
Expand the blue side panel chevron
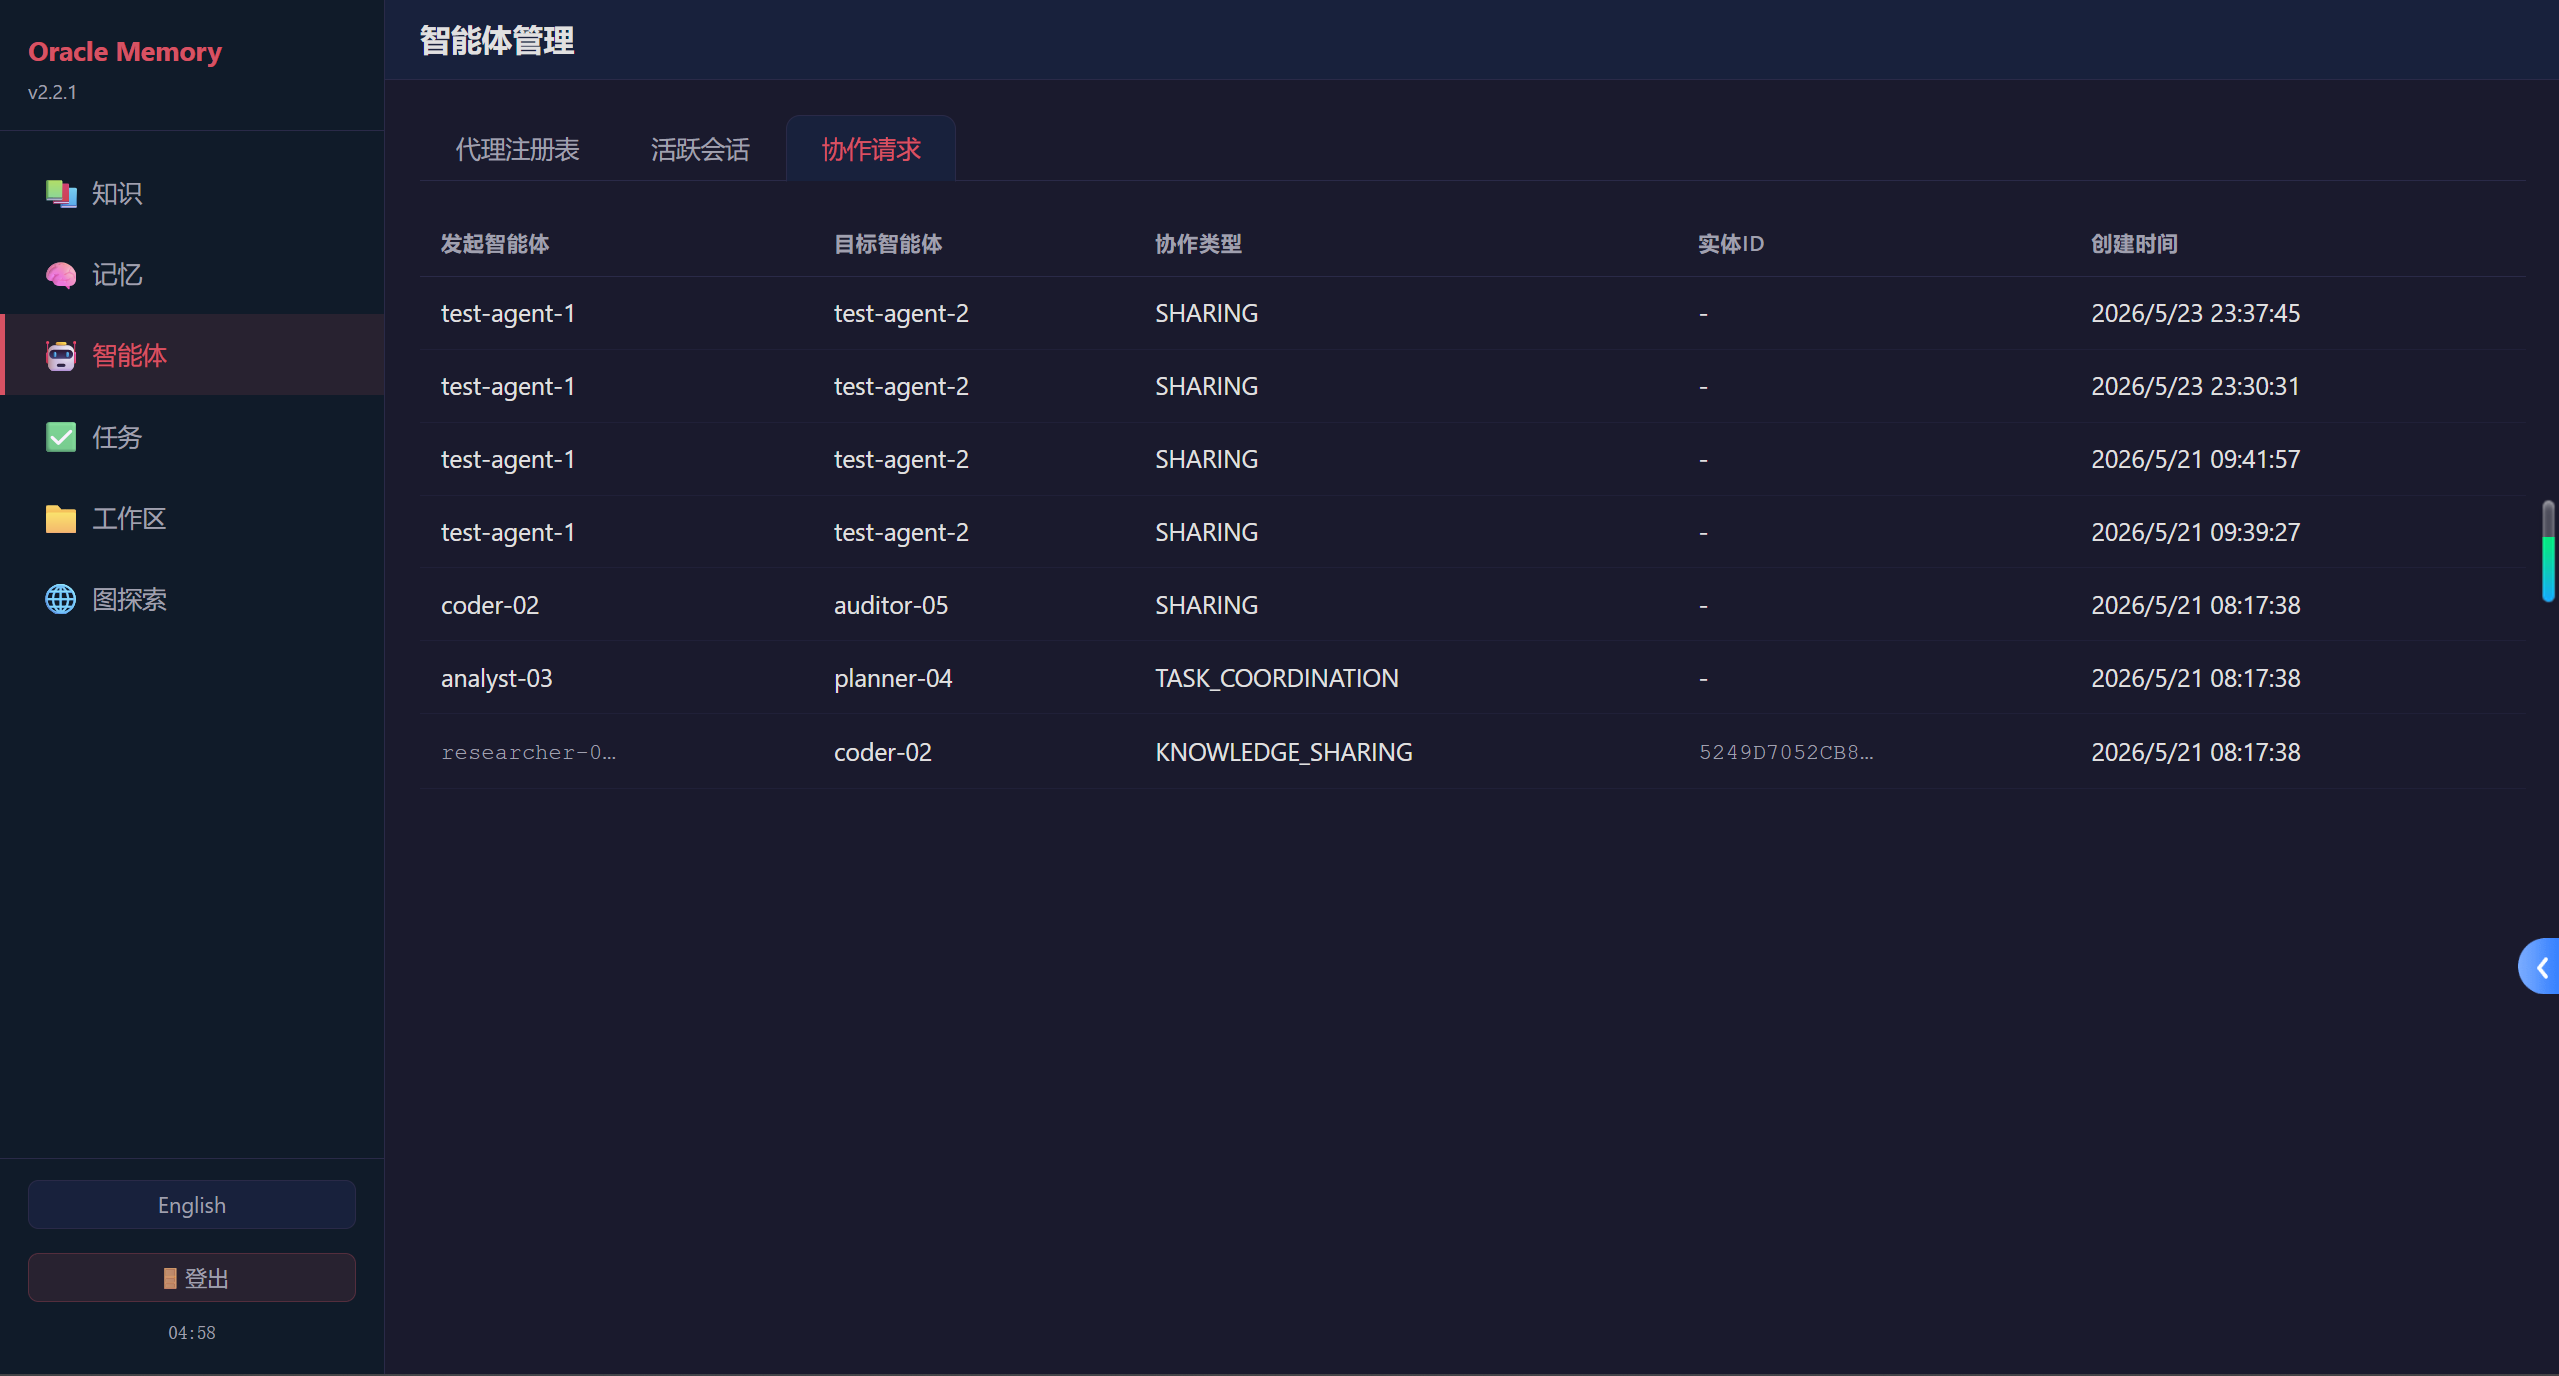pos(2541,967)
